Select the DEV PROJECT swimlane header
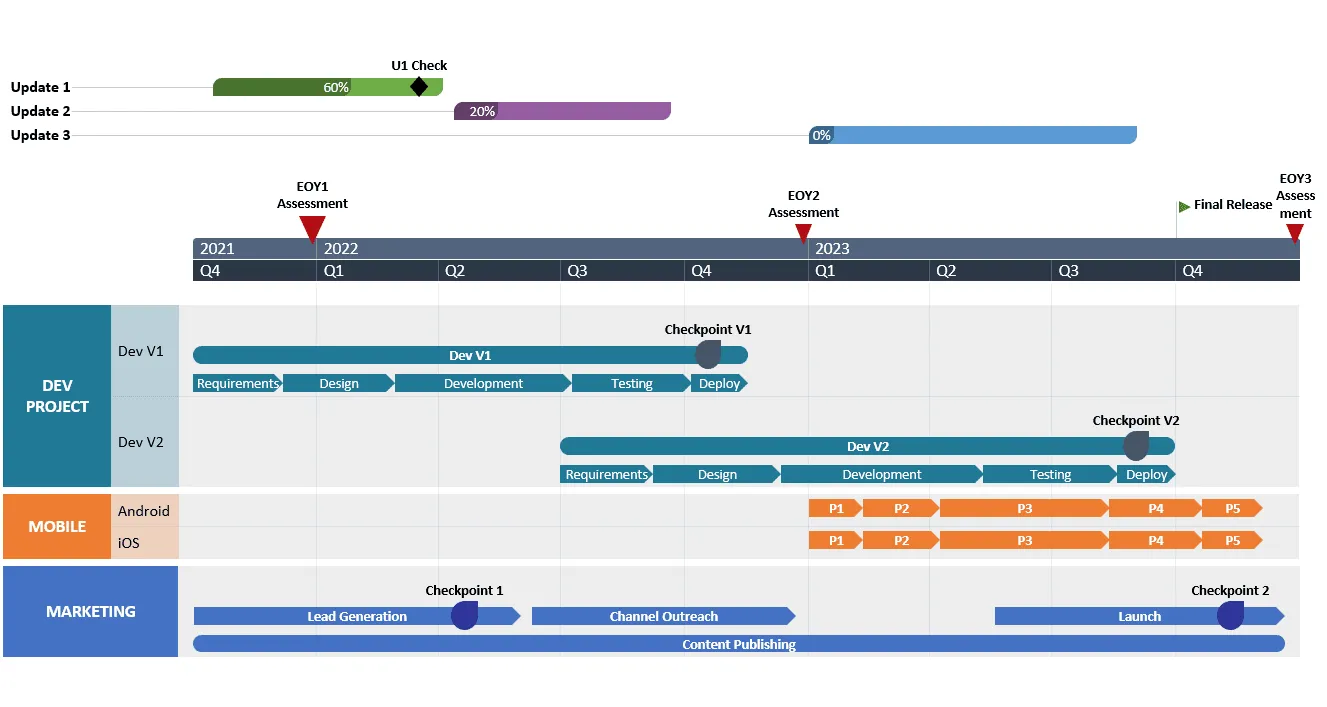1327x707 pixels. pyautogui.click(x=57, y=396)
